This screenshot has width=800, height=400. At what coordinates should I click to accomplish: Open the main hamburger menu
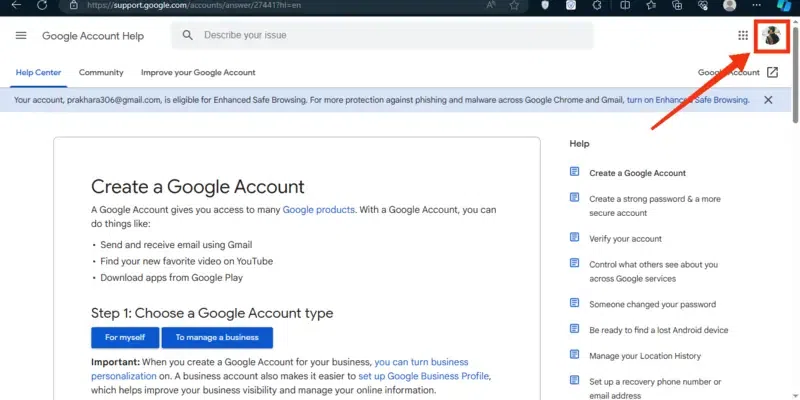pos(21,36)
